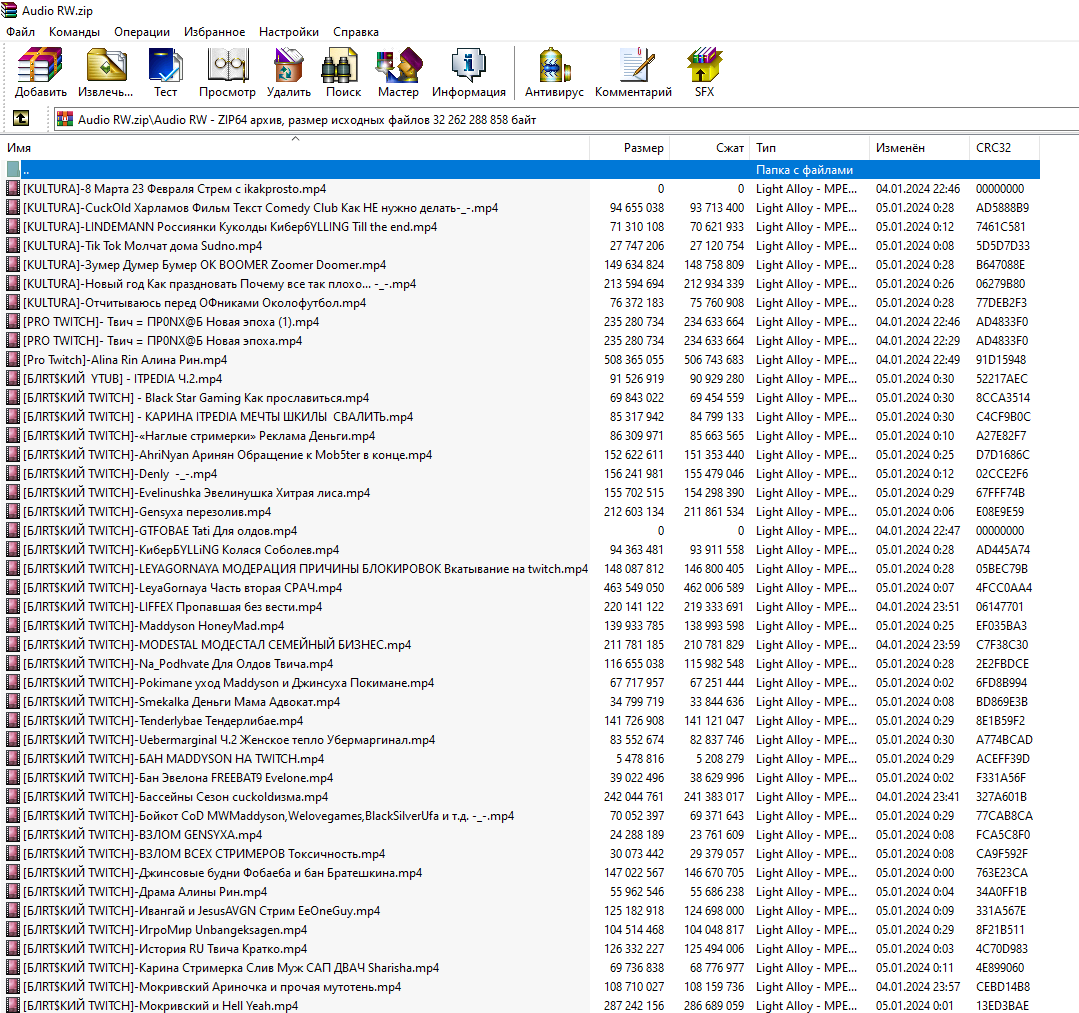Click the SFX archive conversion icon
1079x1013 pixels.
(x=704, y=72)
